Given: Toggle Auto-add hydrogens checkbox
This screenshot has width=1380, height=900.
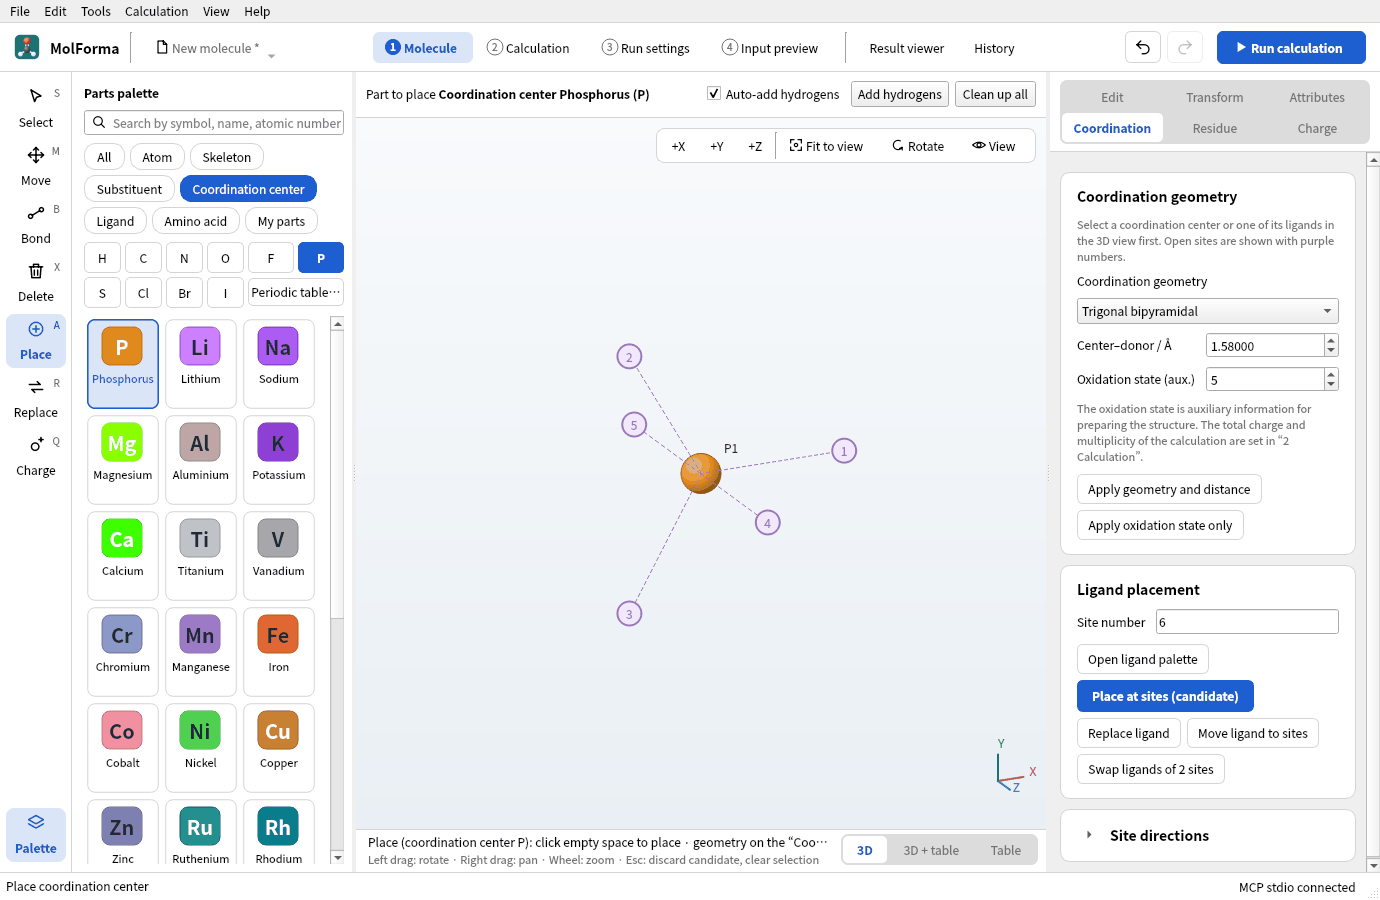Looking at the screenshot, I should 714,94.
